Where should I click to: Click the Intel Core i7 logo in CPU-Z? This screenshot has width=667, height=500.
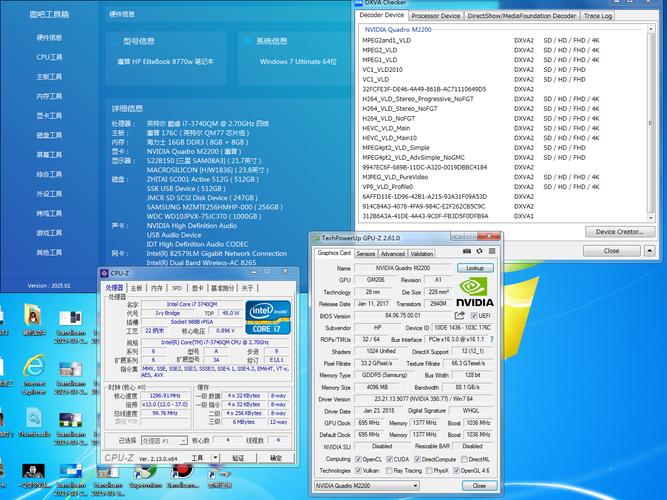pos(268,317)
